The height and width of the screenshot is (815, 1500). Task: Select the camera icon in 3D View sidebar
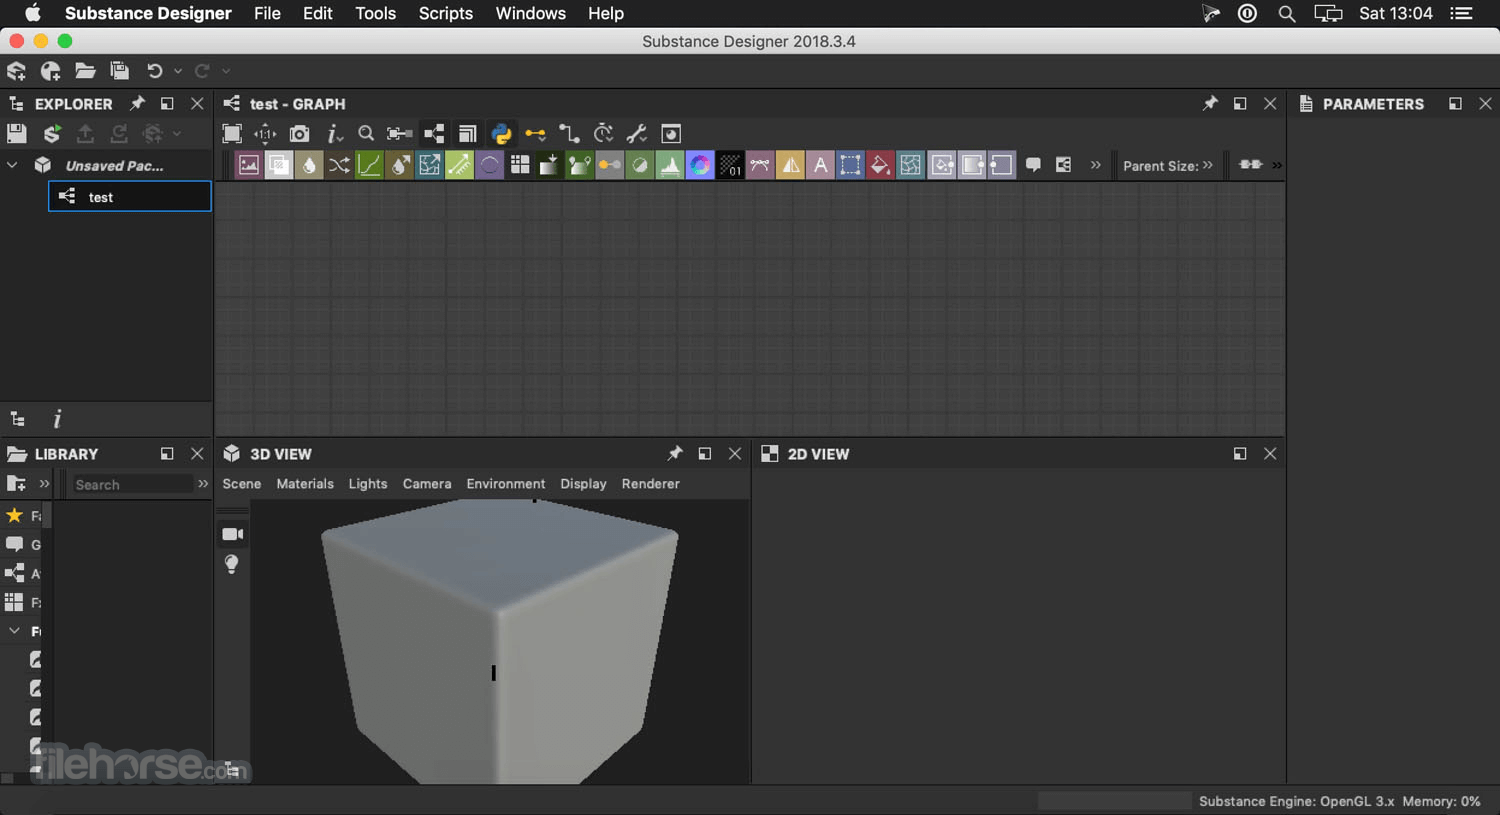point(232,534)
